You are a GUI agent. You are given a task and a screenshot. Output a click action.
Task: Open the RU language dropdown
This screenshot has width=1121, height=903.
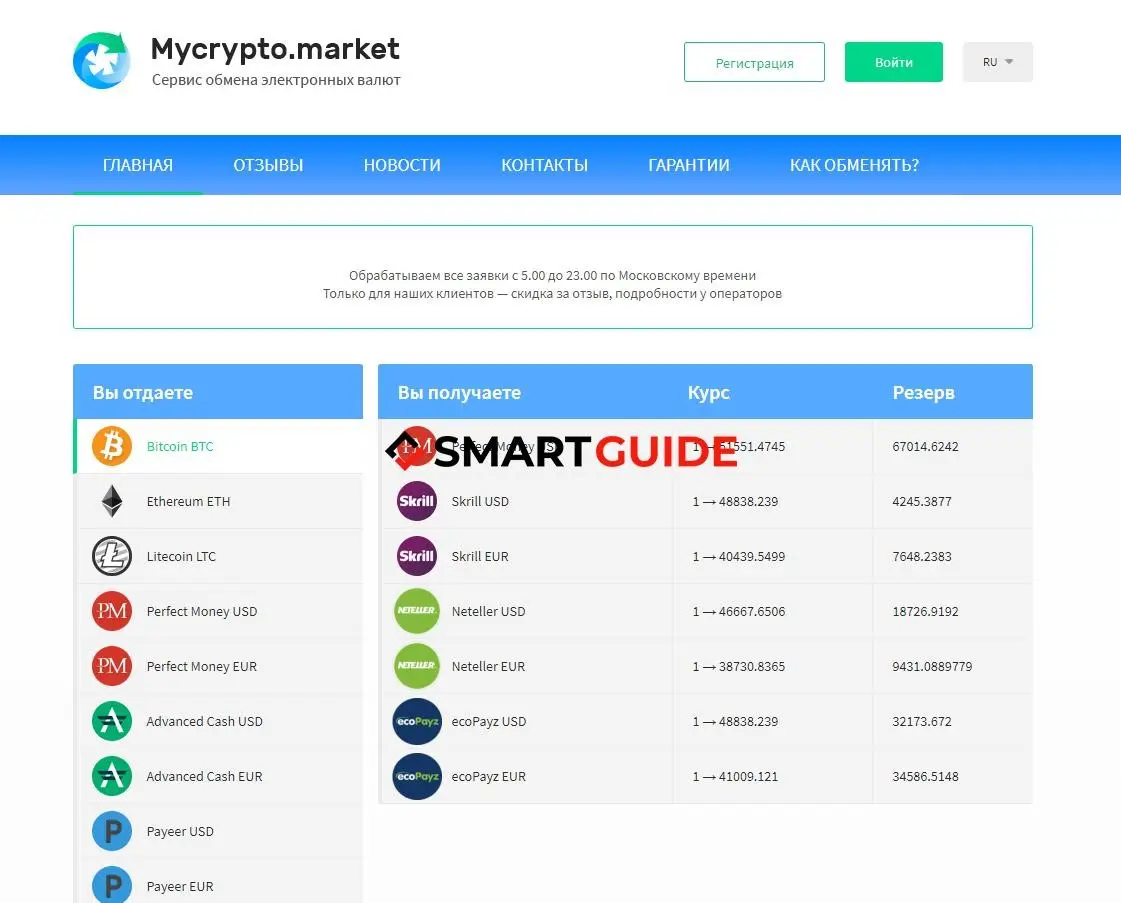pos(997,61)
